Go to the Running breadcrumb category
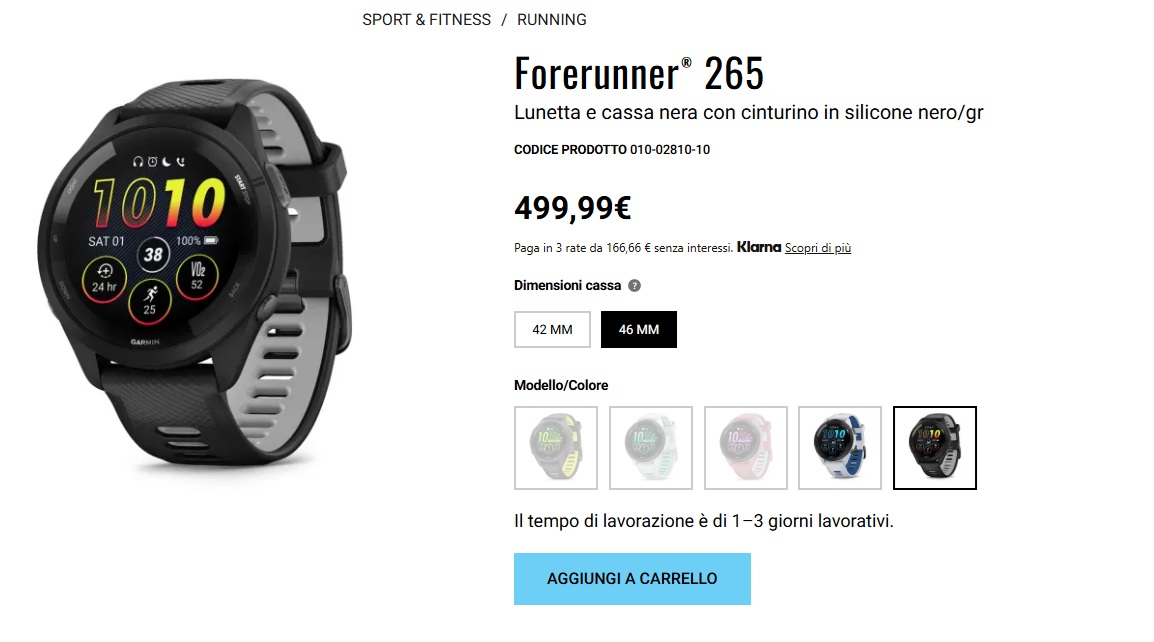The image size is (1154, 642). click(552, 20)
